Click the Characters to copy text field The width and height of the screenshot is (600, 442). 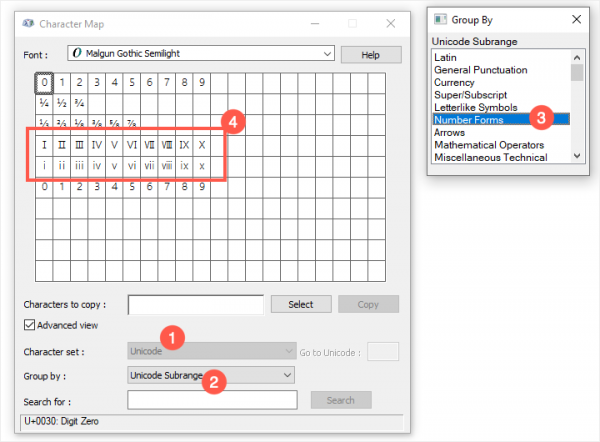[x=196, y=305]
